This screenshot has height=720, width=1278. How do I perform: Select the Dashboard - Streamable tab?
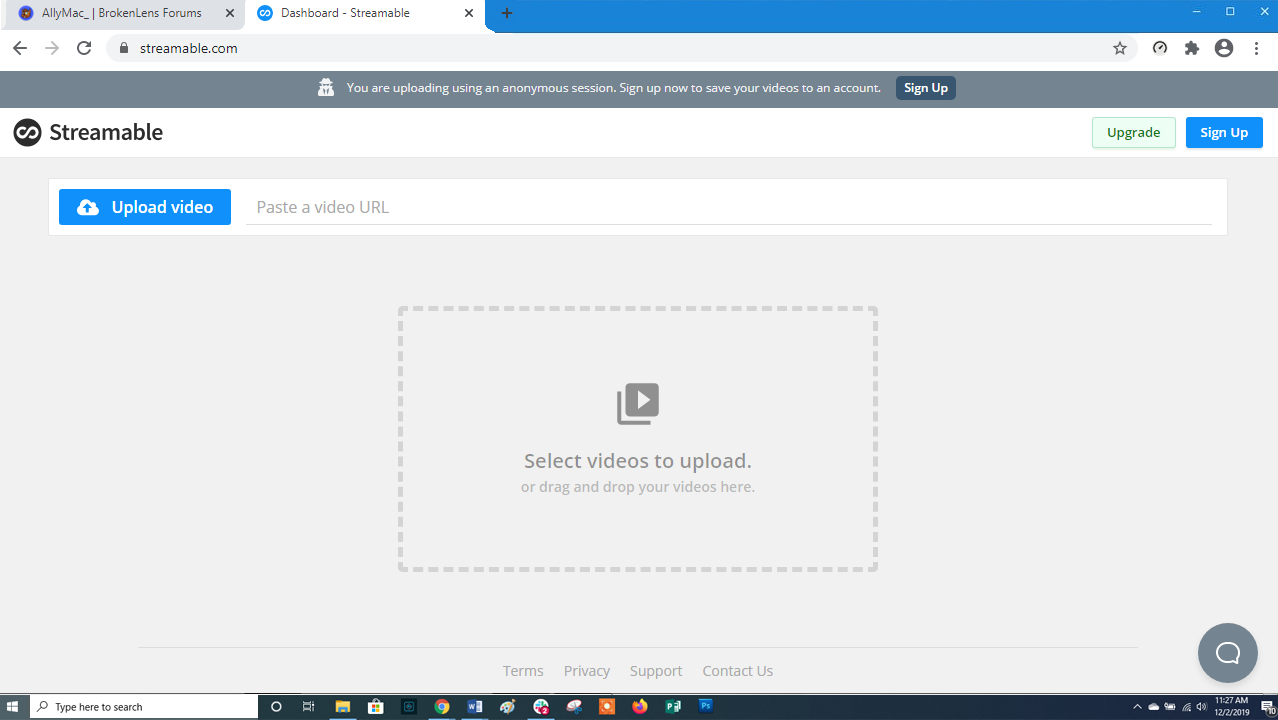coord(365,14)
